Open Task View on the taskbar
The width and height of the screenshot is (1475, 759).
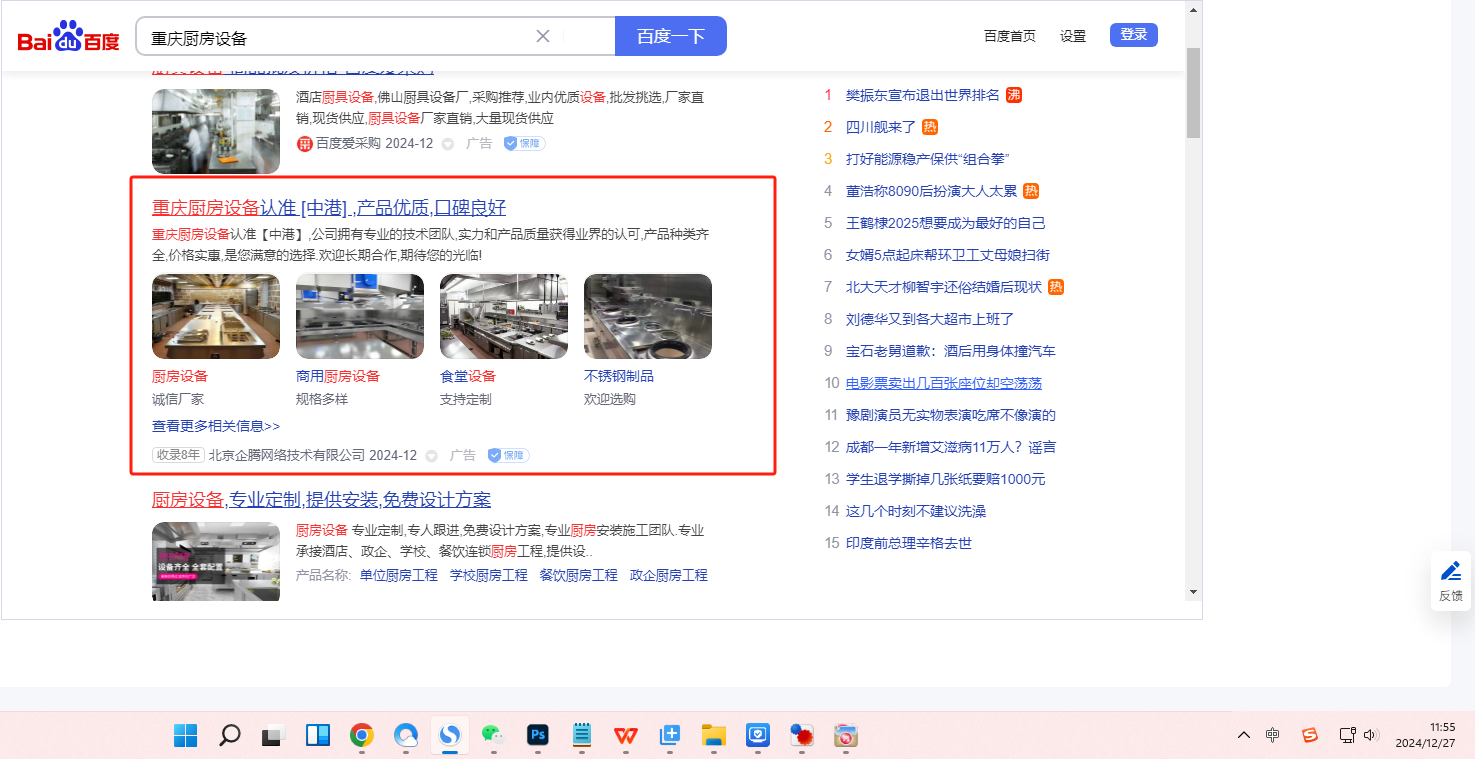coord(273,736)
